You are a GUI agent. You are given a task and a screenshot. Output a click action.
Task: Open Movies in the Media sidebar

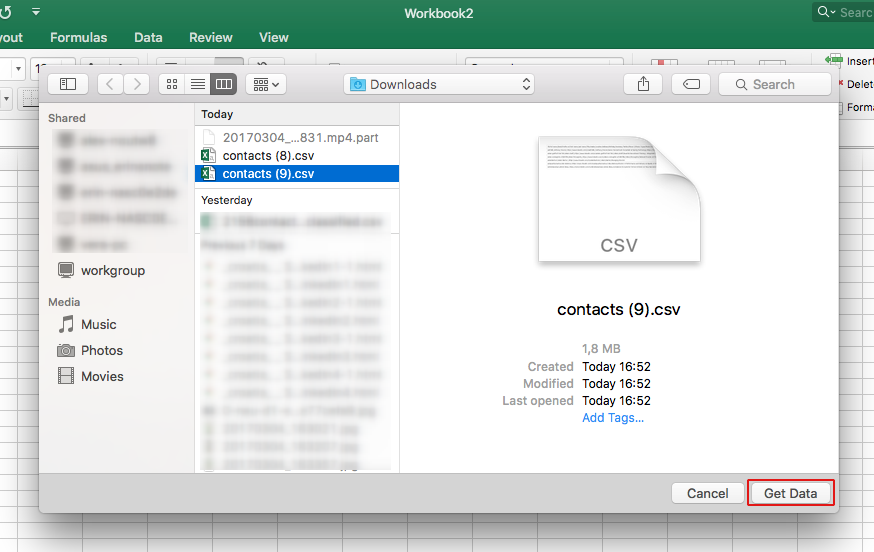91,376
